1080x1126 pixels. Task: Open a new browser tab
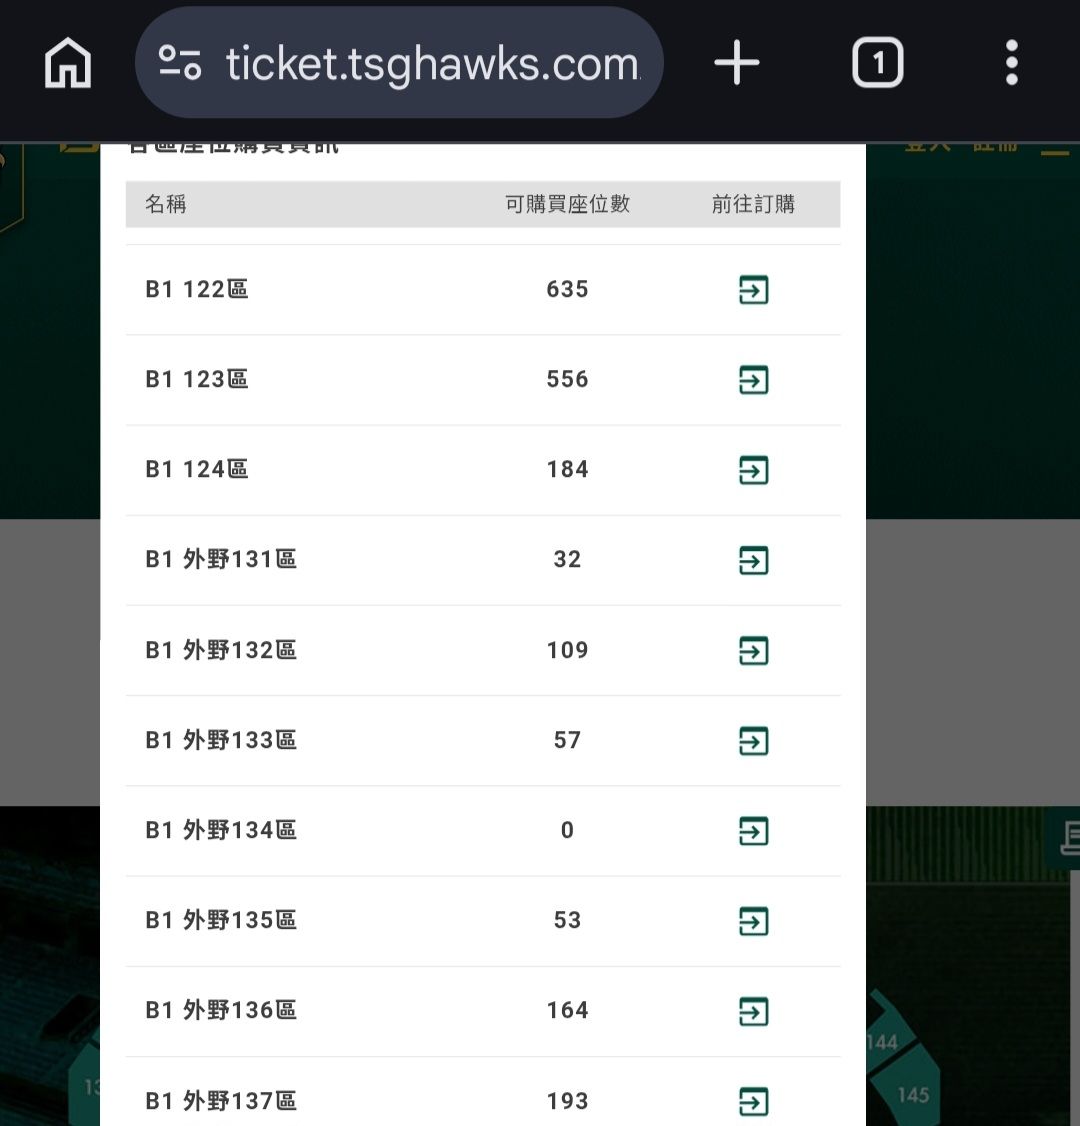coord(737,65)
